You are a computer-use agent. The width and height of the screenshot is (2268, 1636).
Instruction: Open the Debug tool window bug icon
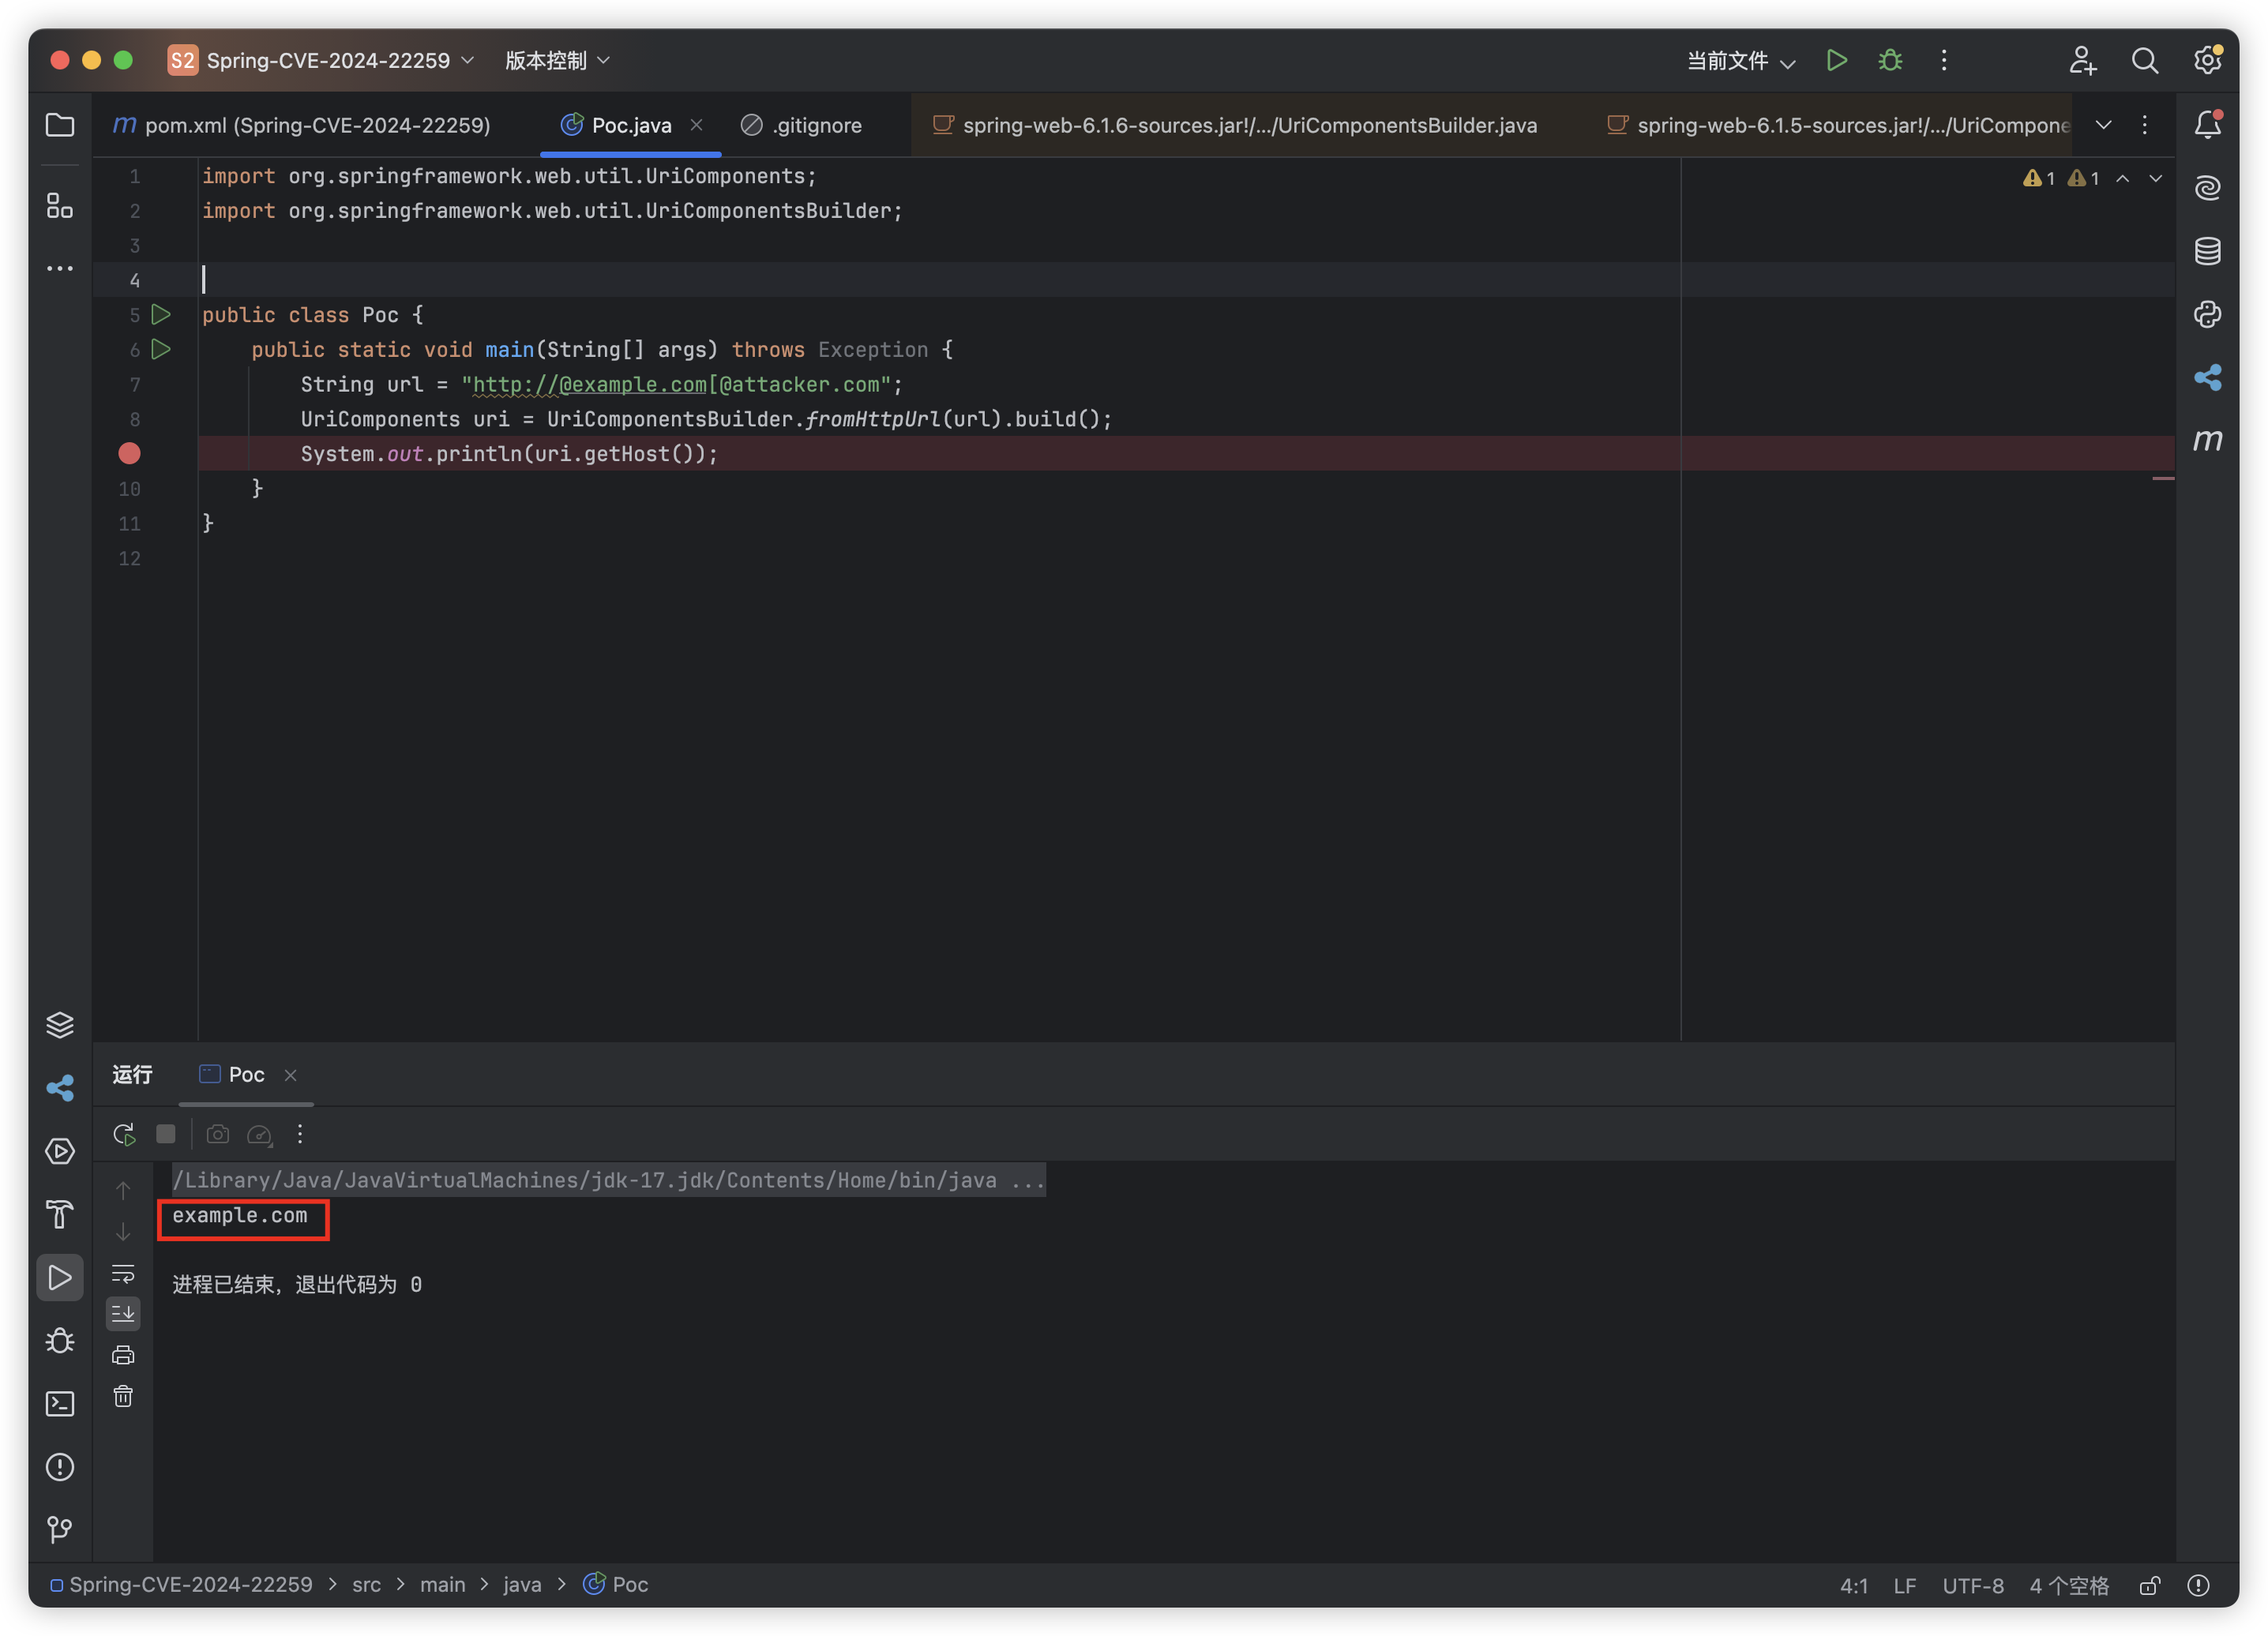point(60,1340)
